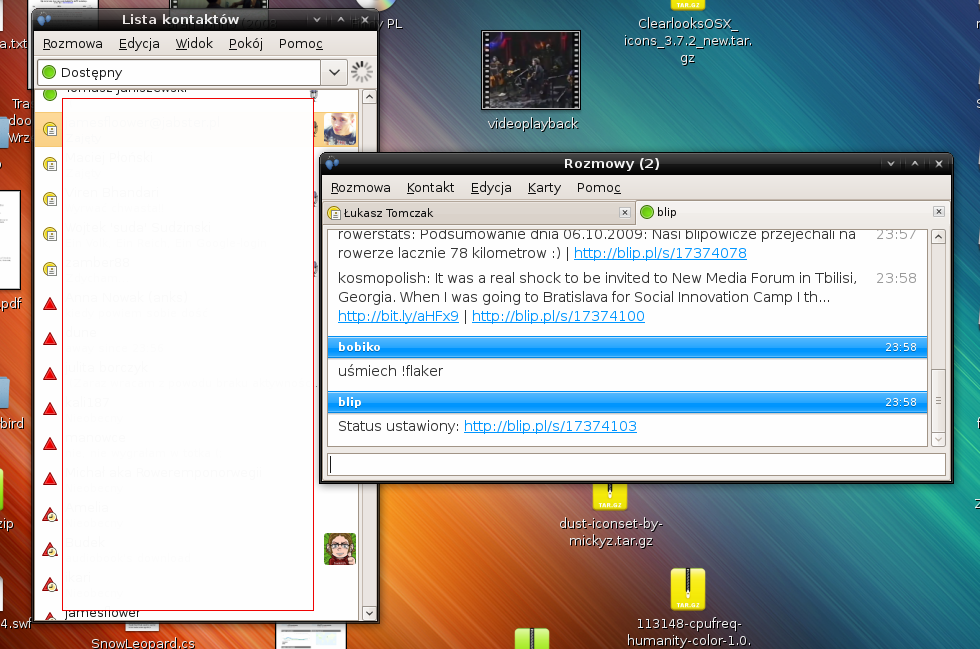Select the 113148-cpufreq-humanity-color archive icon
The width and height of the screenshot is (980, 649).
click(687, 590)
